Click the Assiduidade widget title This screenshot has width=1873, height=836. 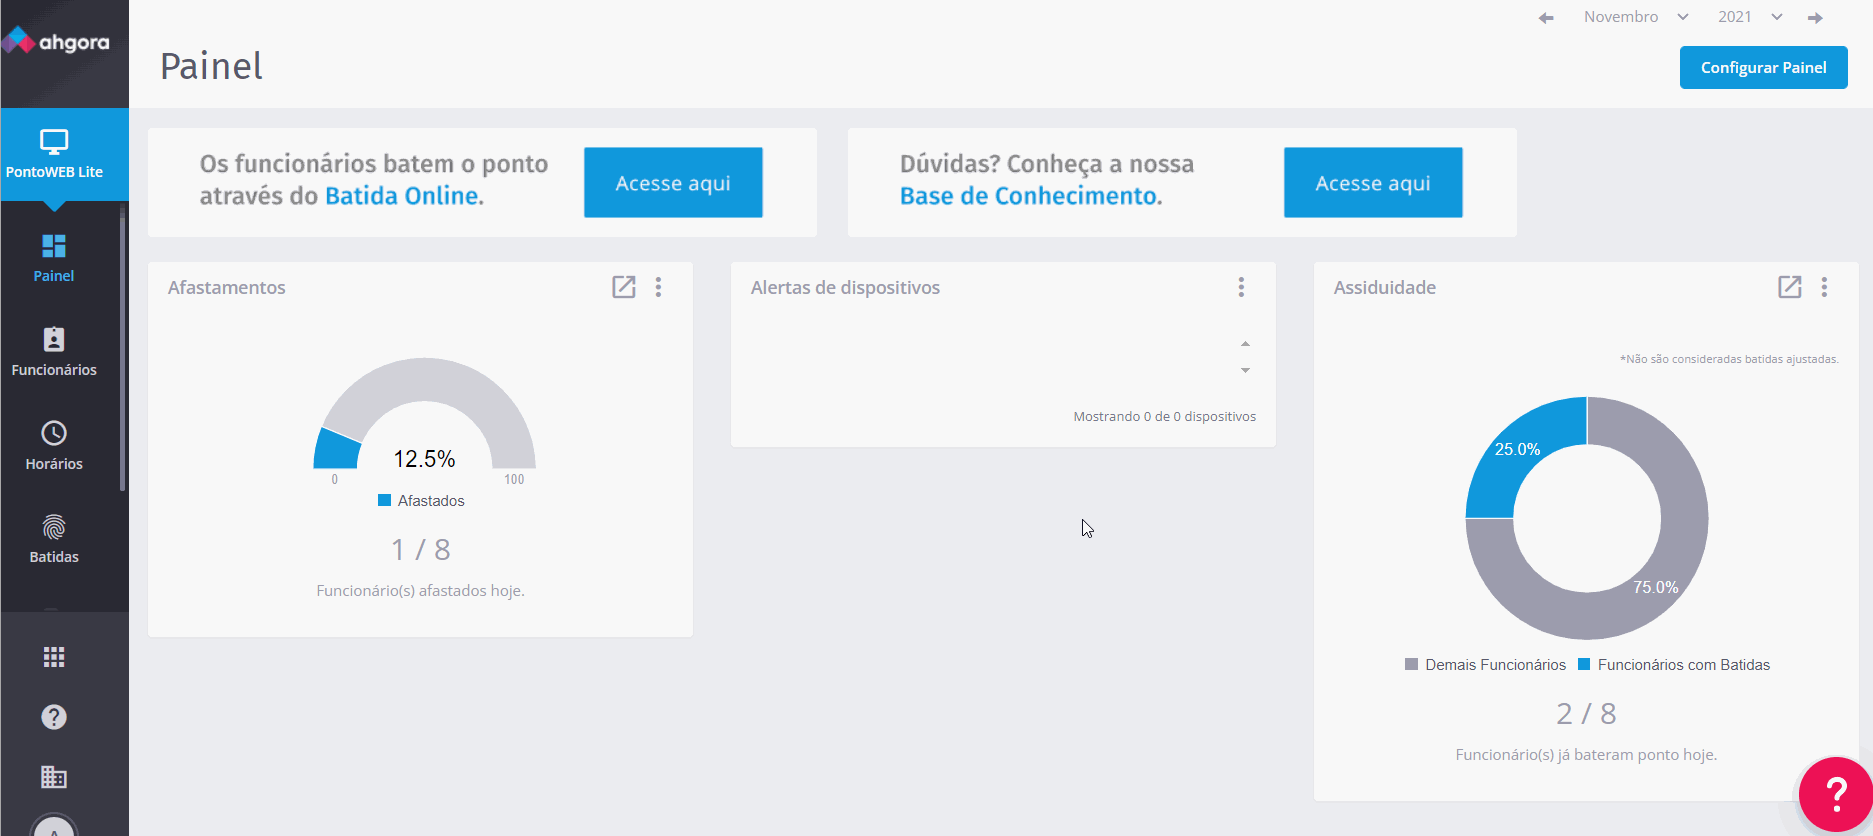click(1385, 287)
